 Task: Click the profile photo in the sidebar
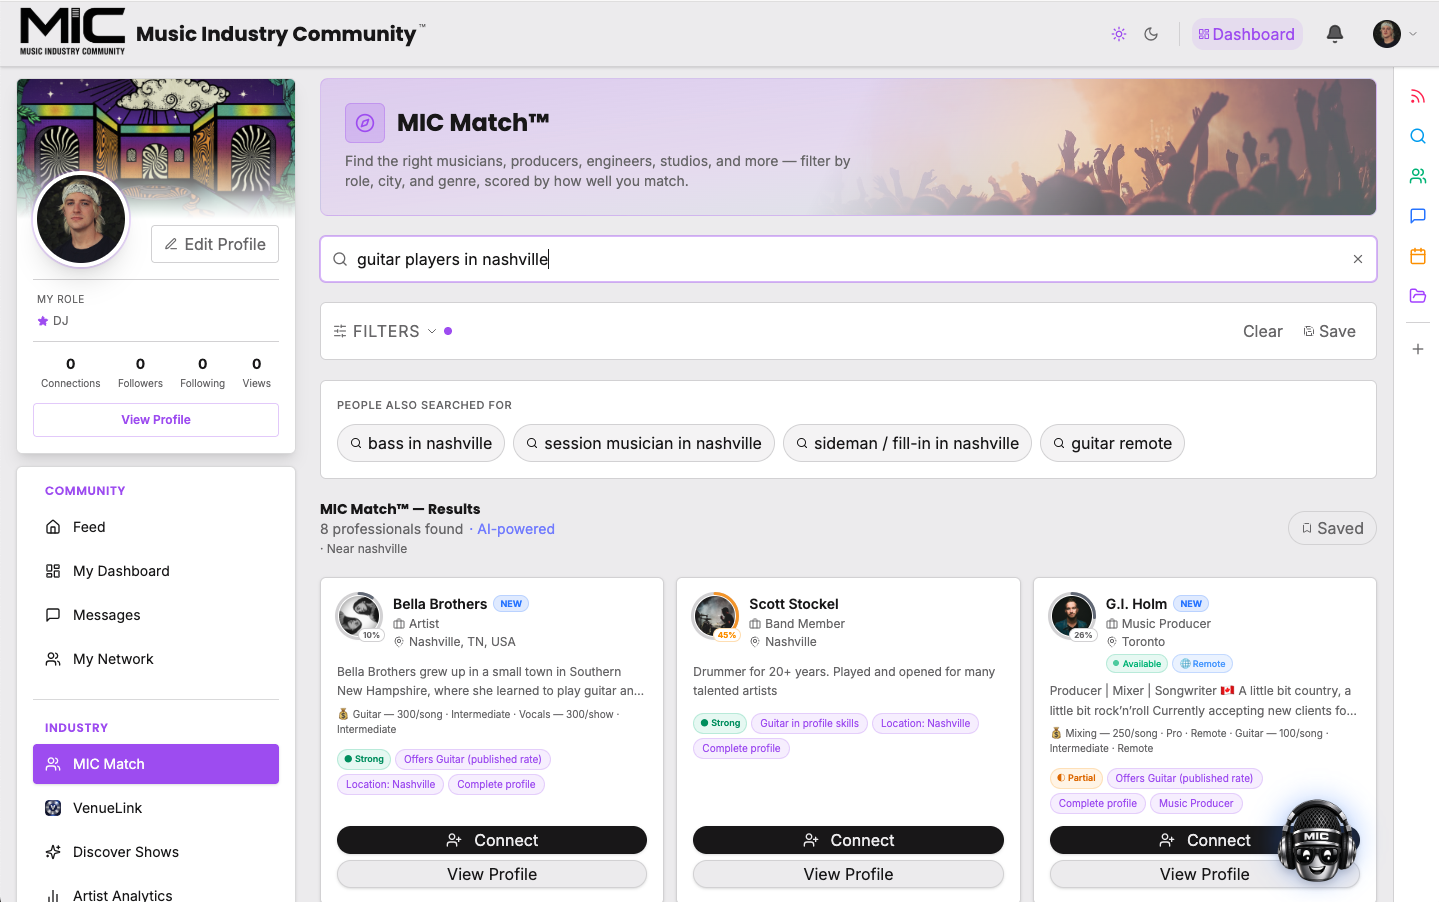point(81,219)
